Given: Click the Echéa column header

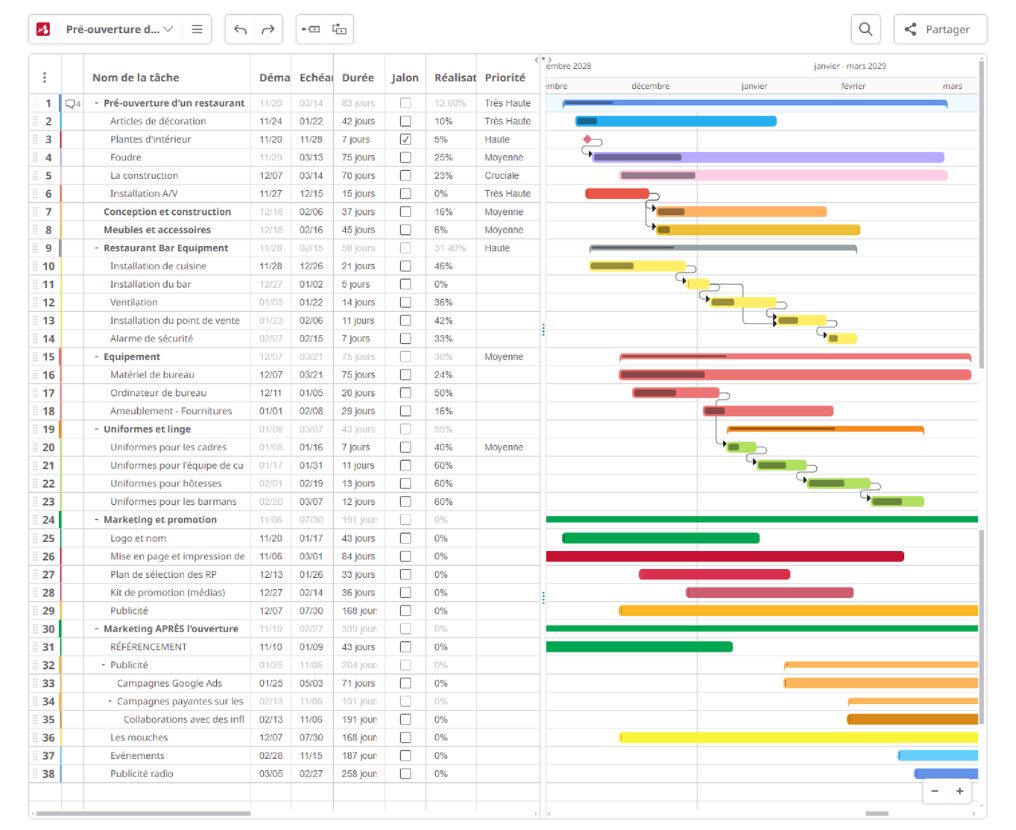Looking at the screenshot, I should point(316,78).
